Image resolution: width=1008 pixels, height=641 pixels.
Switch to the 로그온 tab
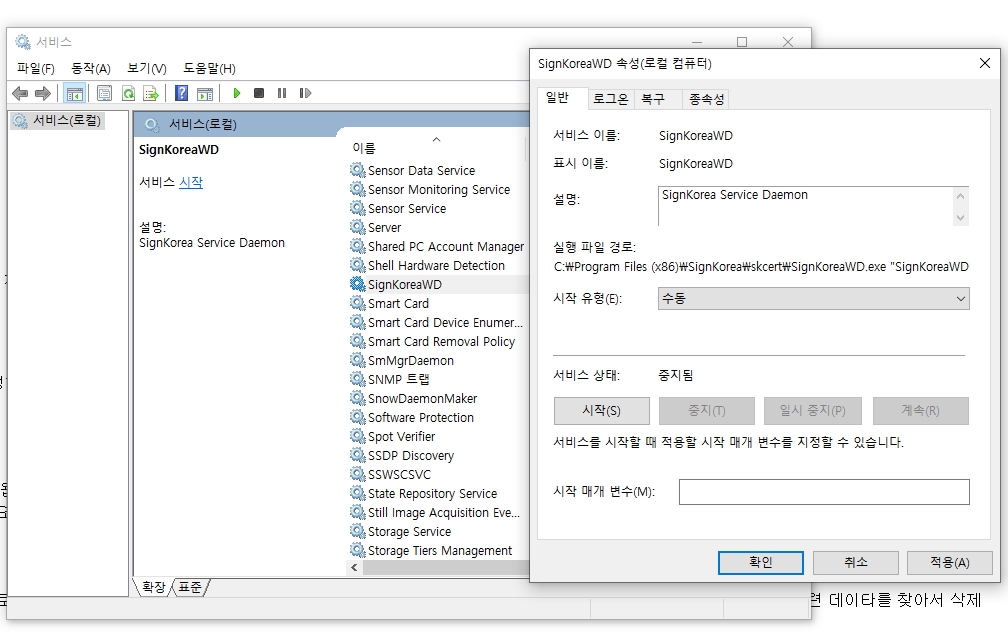pyautogui.click(x=610, y=99)
